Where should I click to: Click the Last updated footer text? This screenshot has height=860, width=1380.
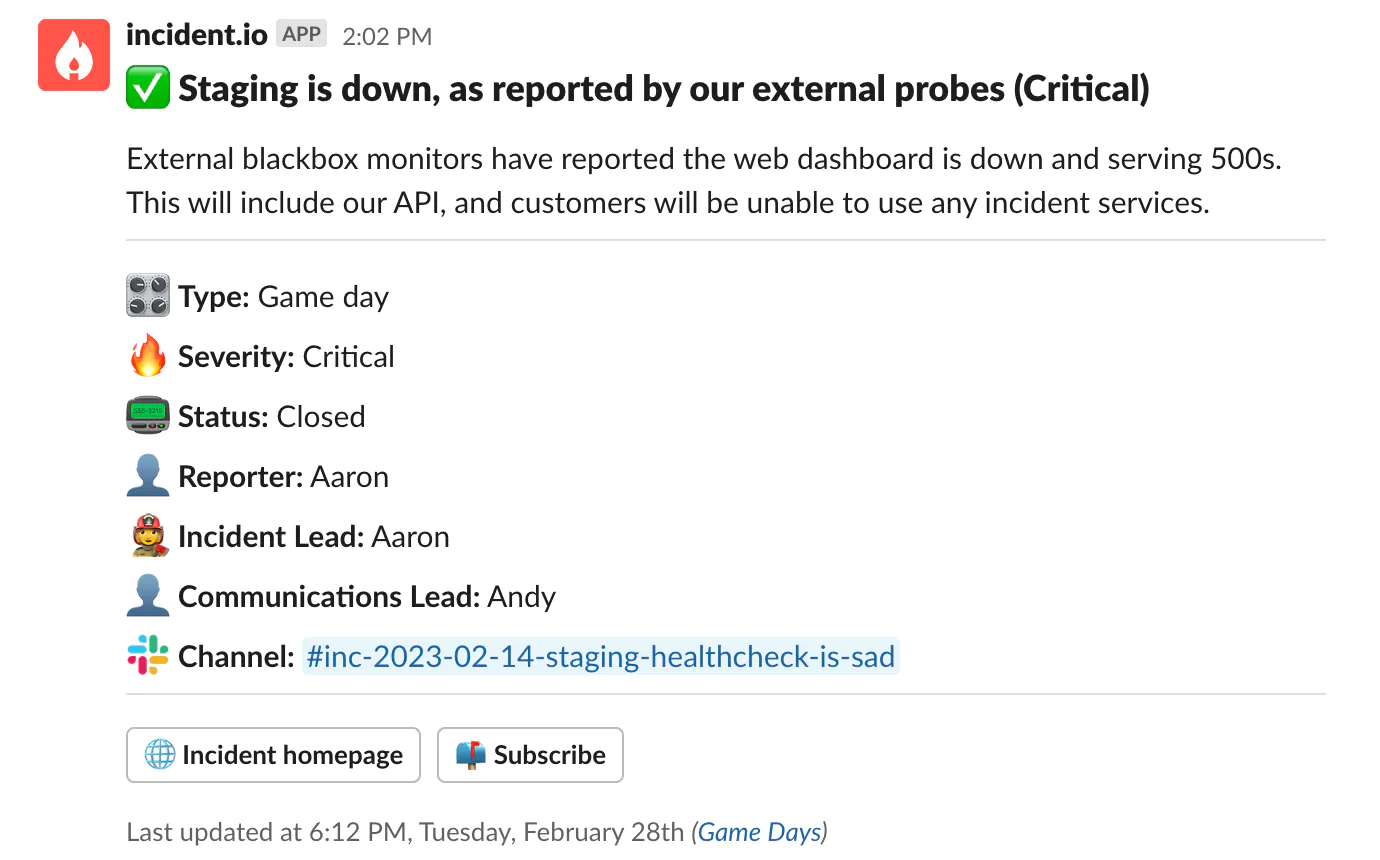pos(405,832)
